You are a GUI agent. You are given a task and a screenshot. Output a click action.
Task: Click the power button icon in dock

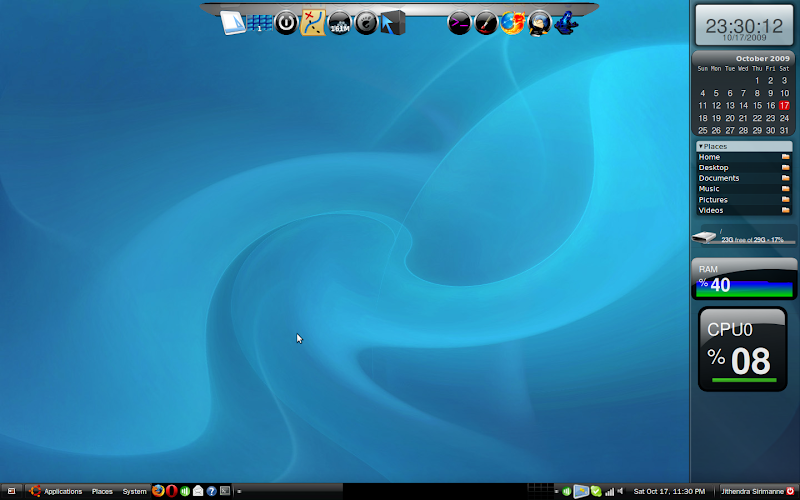[286, 23]
